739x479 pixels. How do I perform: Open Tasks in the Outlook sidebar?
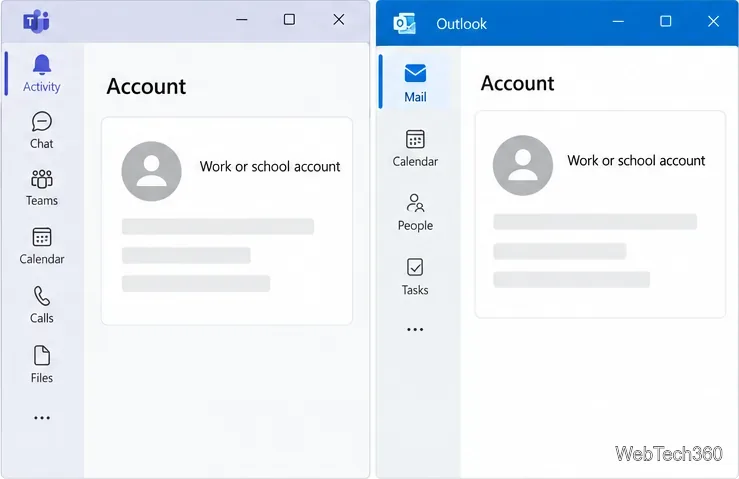(x=415, y=277)
